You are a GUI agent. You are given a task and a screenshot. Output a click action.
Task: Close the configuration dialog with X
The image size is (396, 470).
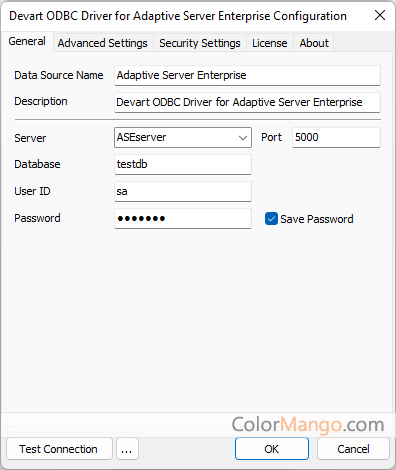pos(380,15)
